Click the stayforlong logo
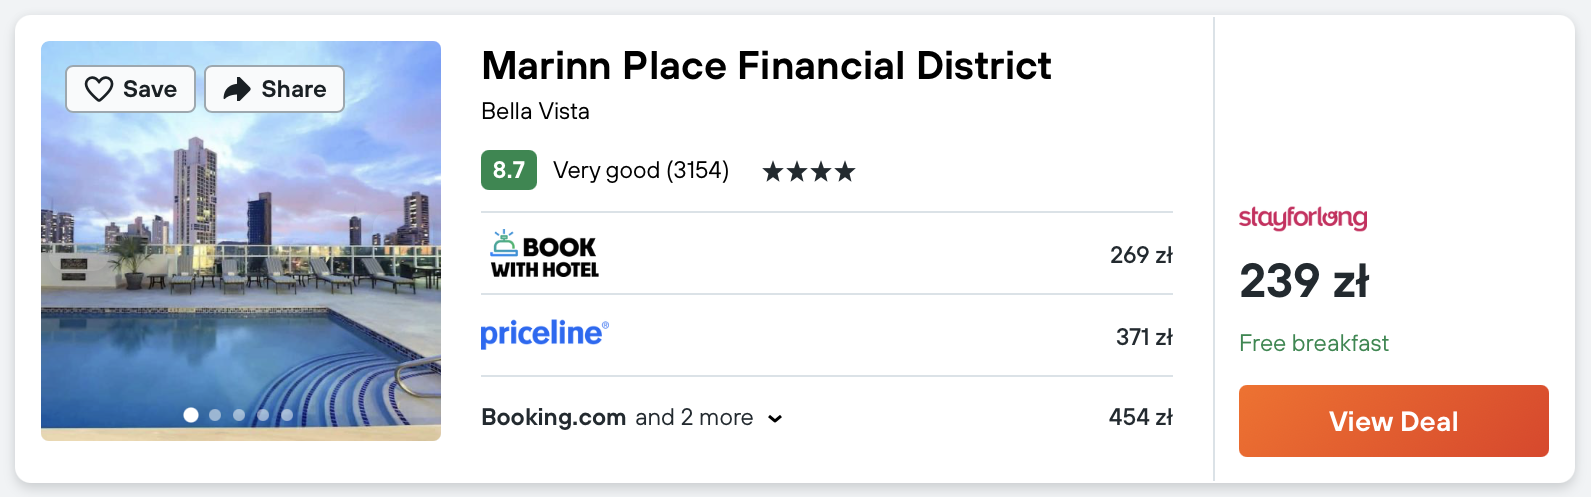Image resolution: width=1591 pixels, height=497 pixels. (1302, 218)
